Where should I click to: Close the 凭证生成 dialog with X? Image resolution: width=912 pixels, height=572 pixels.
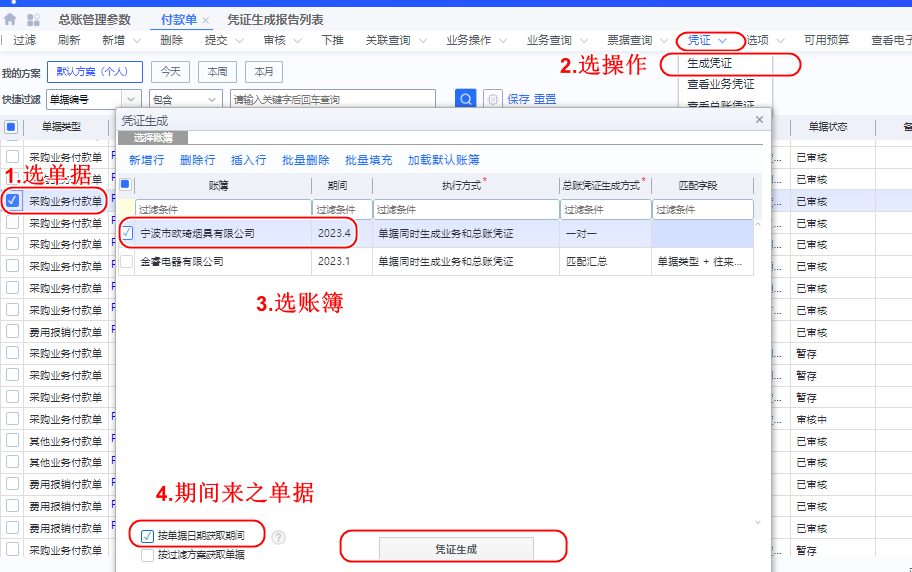tap(759, 120)
